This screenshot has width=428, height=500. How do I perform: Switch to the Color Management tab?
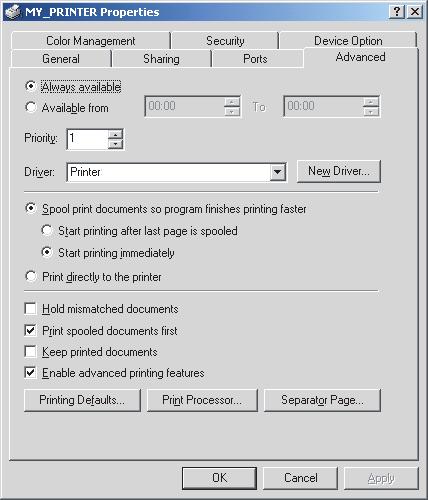point(91,41)
